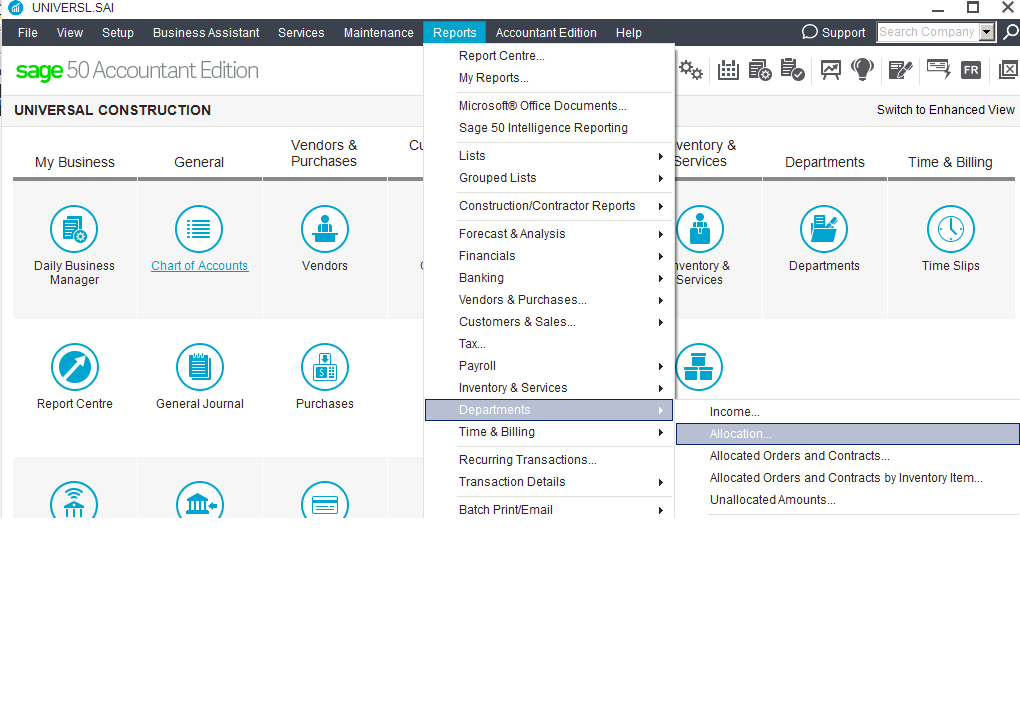The height and width of the screenshot is (728, 1020).
Task: Click Switch to Enhanced View
Action: (x=945, y=110)
